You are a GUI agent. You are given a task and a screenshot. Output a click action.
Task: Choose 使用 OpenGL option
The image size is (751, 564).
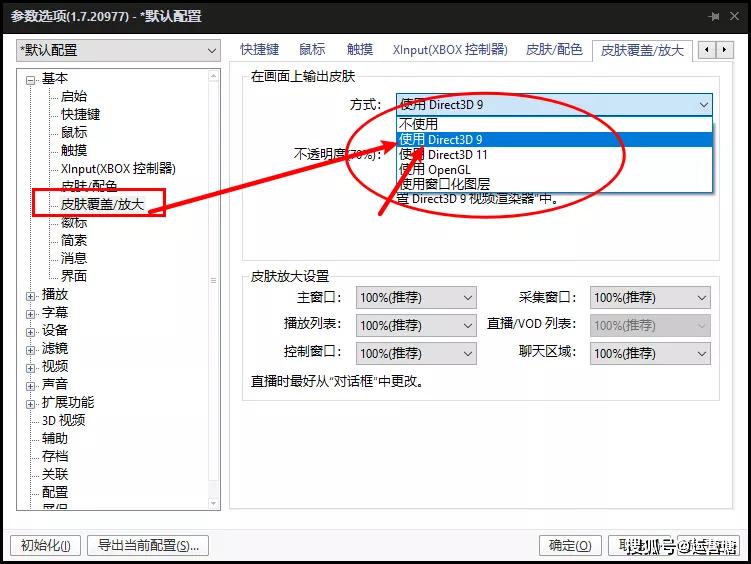point(554,169)
